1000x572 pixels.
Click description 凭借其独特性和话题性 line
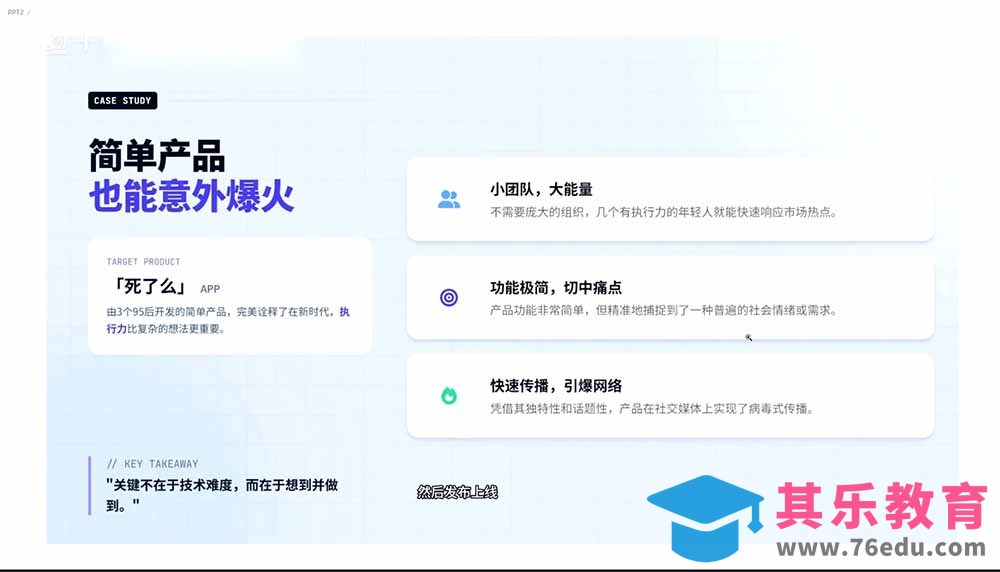(x=652, y=409)
